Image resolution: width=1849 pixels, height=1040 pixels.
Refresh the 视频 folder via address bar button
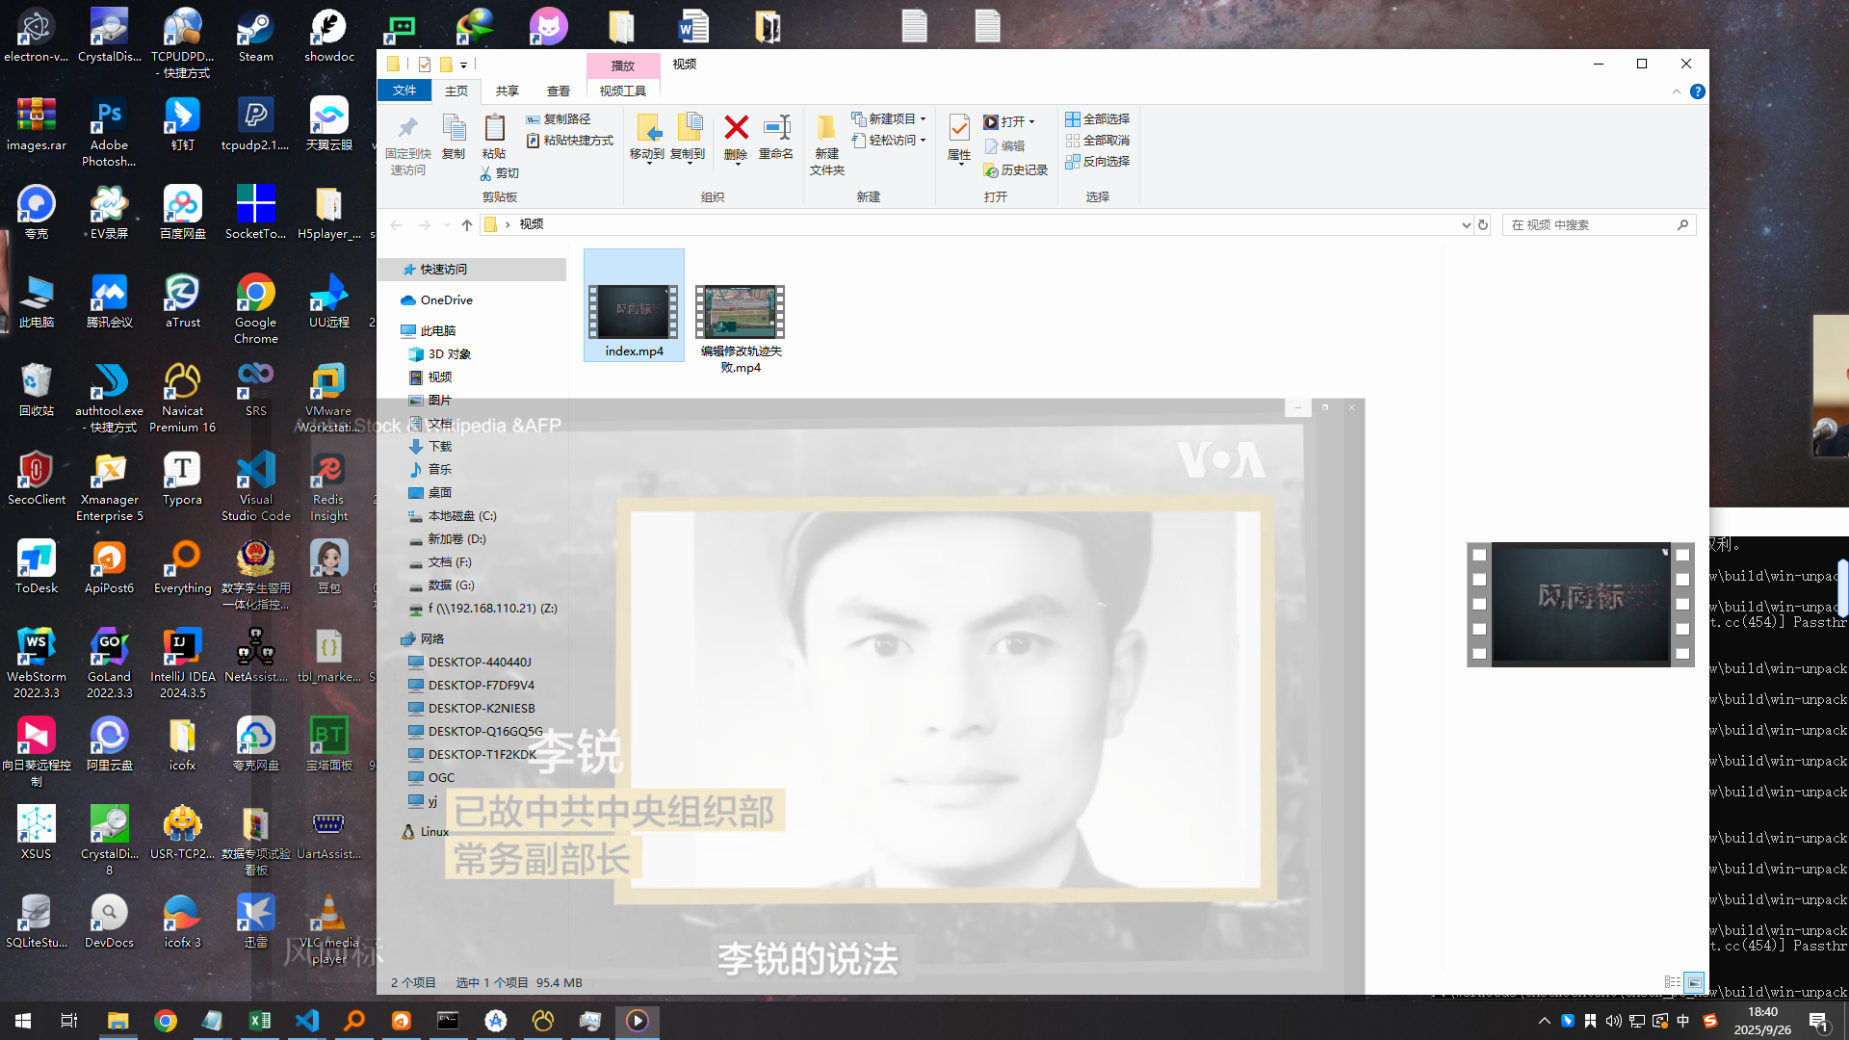[x=1483, y=225]
